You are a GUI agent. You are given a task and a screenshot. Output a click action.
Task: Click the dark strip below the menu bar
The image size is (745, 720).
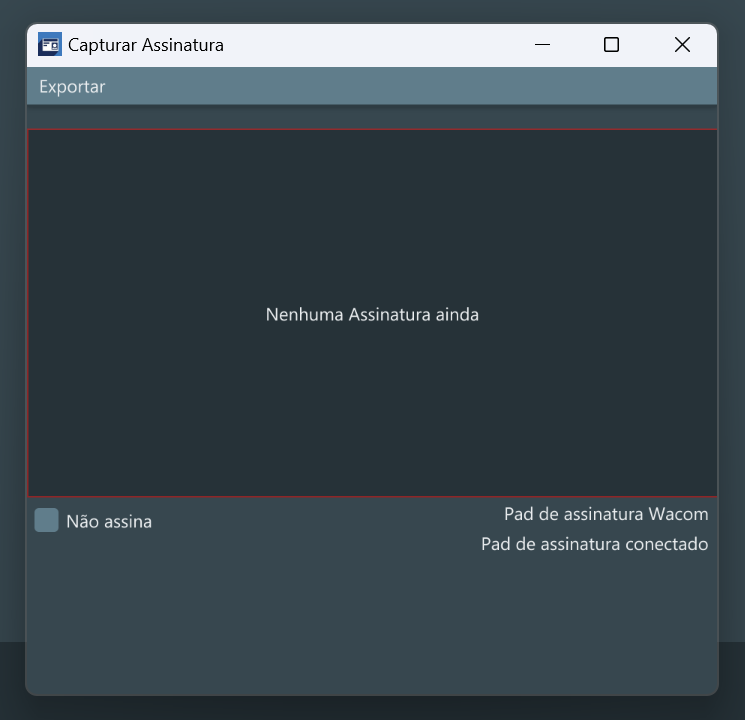pos(372,117)
